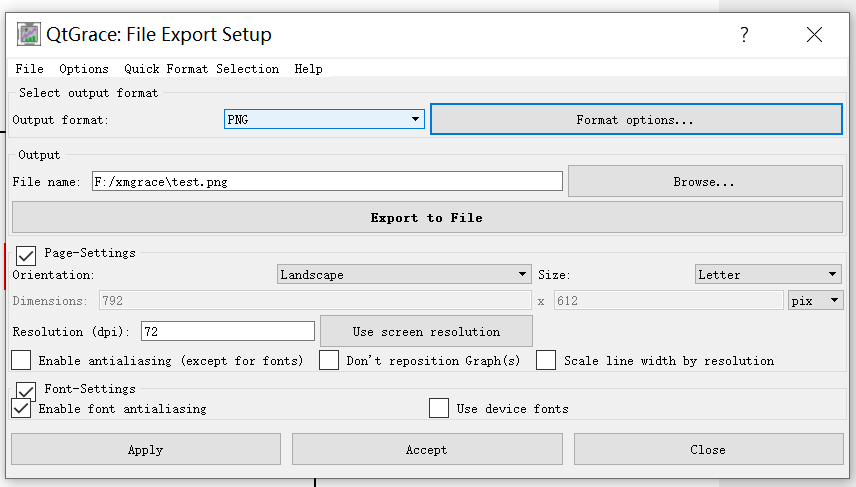
Task: Open the pix units dropdown
Action: pos(815,300)
